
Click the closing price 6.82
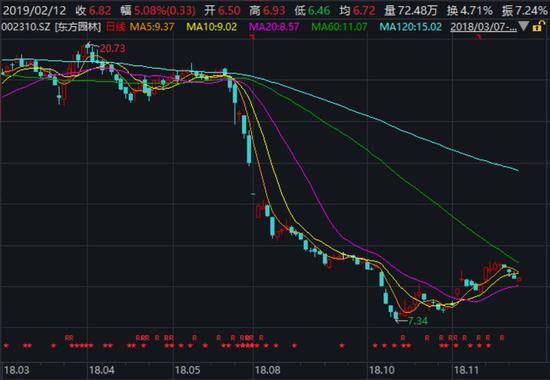click(x=100, y=11)
